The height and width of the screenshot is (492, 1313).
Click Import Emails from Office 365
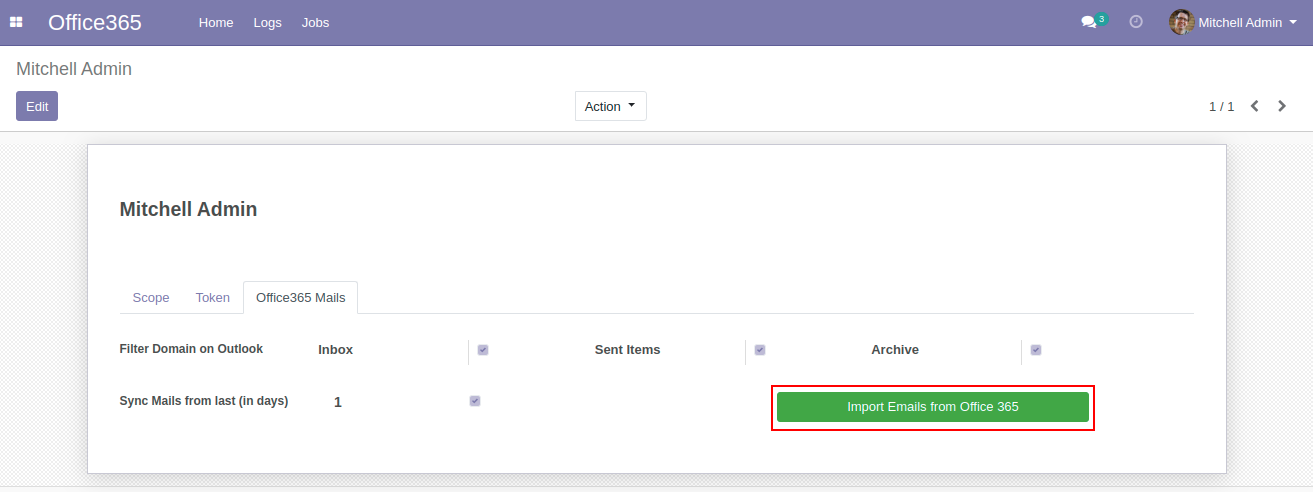click(933, 407)
